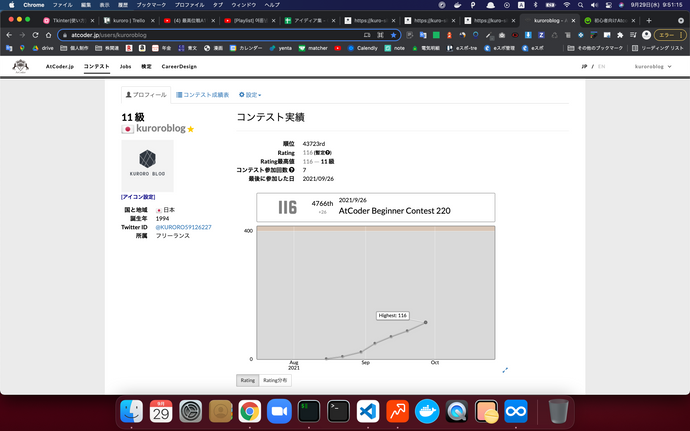Toggle the bookmark star in the address bar
Image resolution: width=690 pixels, height=431 pixels.
point(393,35)
